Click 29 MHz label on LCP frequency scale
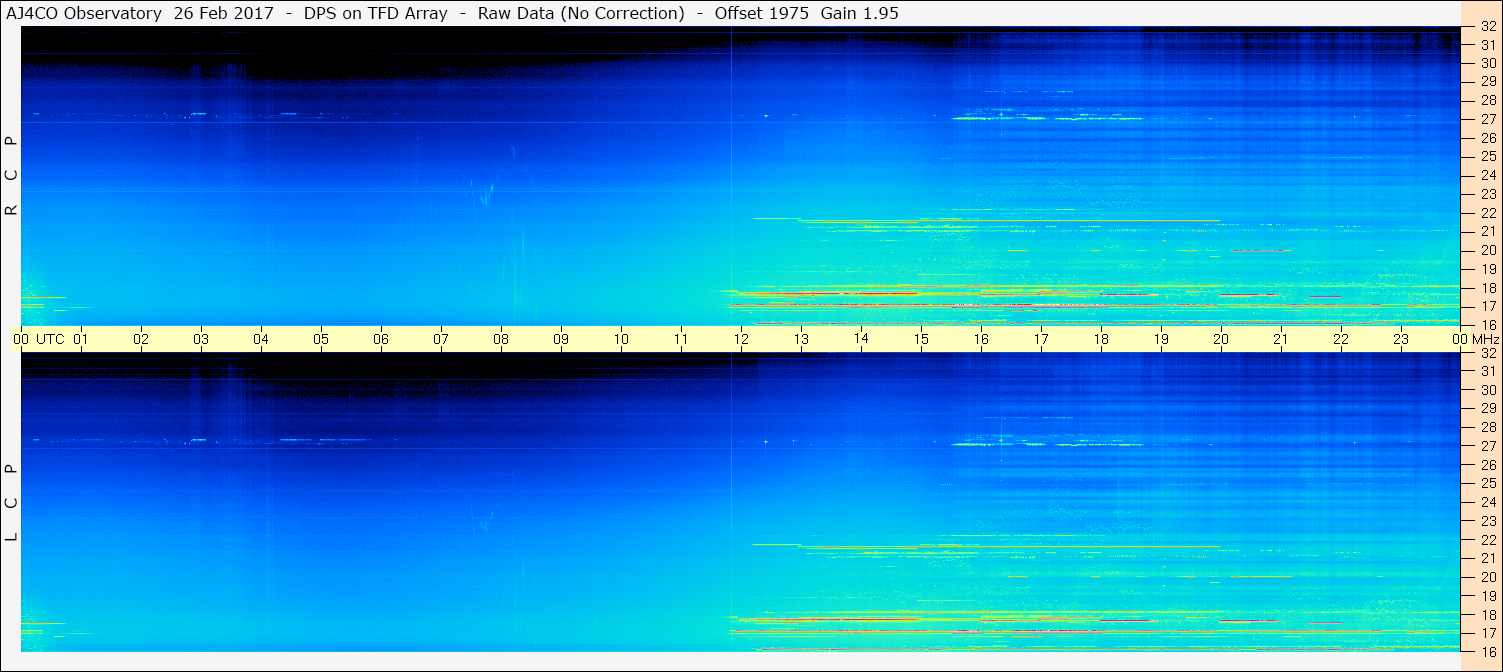 pos(1487,409)
